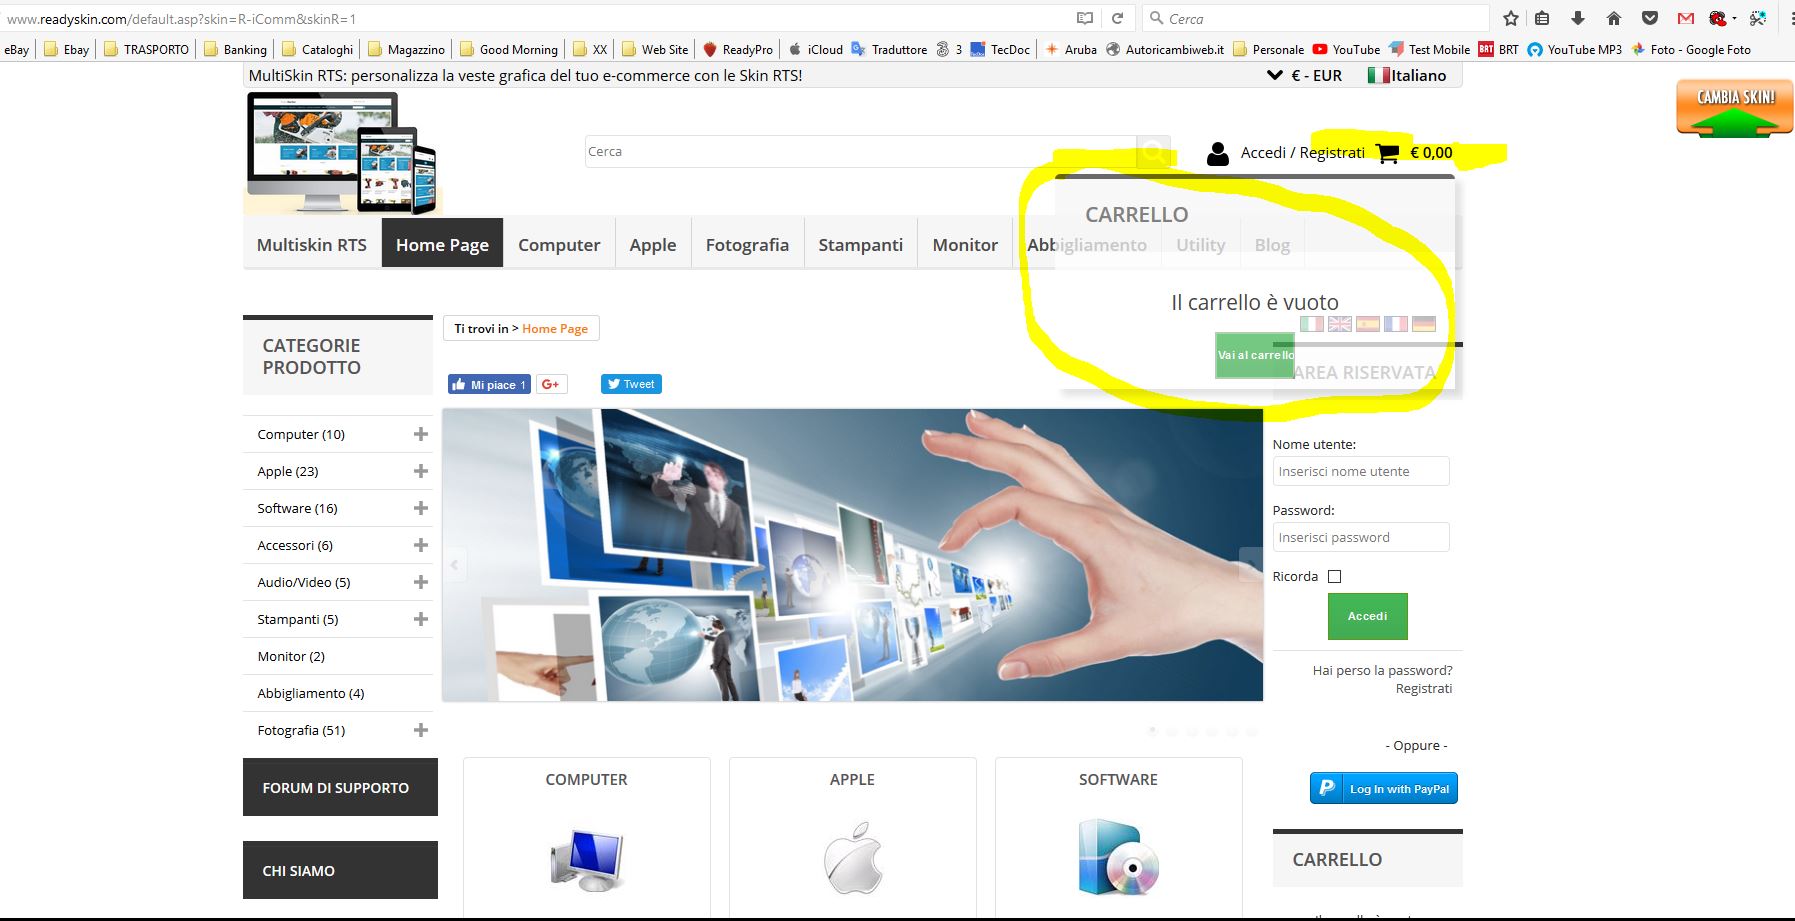Go to the browser home page icon
1795x921 pixels.
(x=1613, y=18)
